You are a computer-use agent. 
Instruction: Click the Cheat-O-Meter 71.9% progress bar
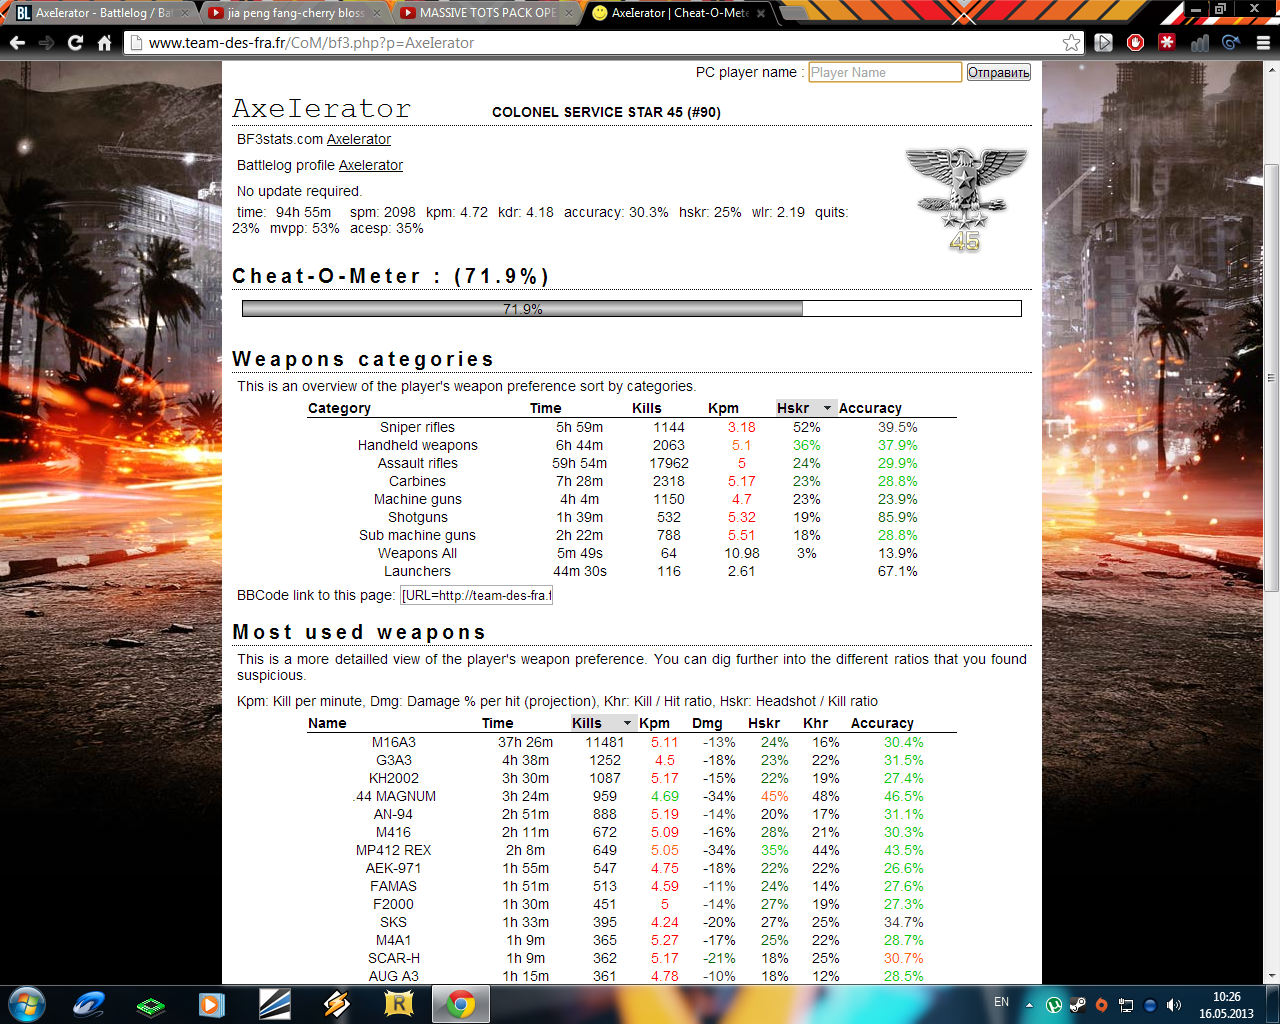click(631, 309)
